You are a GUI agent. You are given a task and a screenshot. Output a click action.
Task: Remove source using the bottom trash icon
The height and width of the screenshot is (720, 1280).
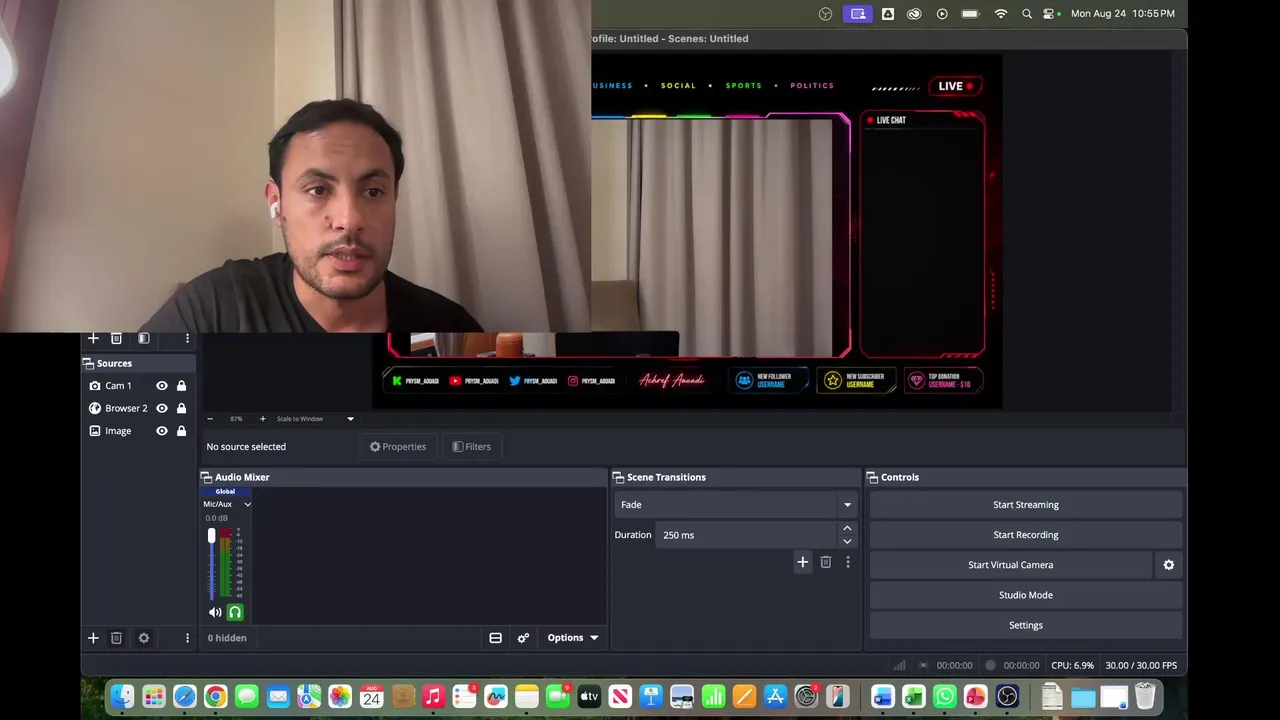(116, 638)
